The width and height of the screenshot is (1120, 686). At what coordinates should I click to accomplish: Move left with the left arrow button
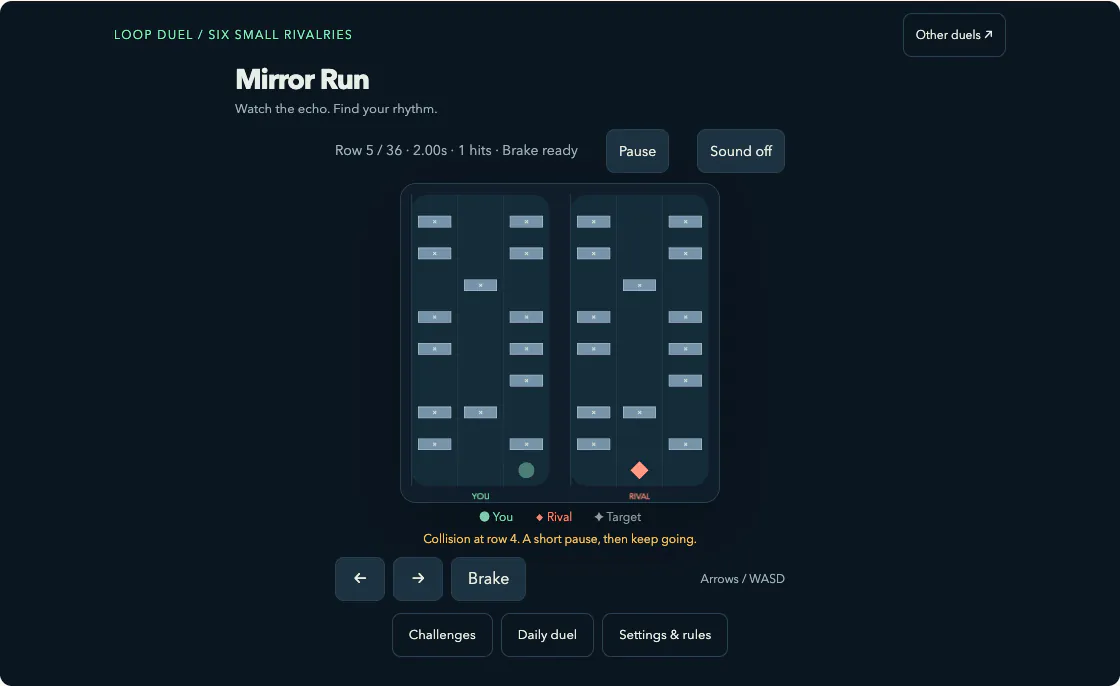[x=360, y=579]
